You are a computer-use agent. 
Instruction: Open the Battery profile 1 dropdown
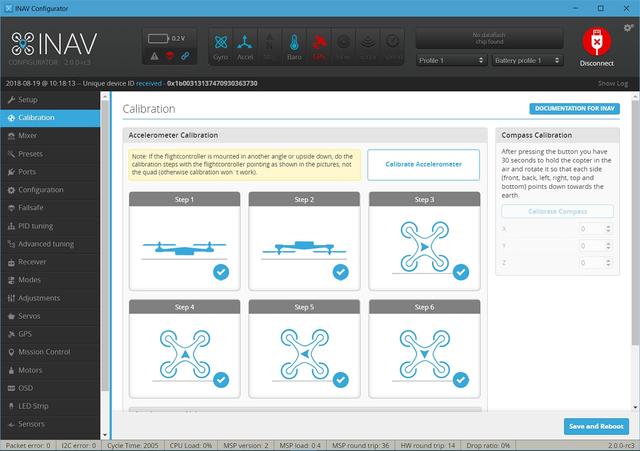click(x=527, y=60)
